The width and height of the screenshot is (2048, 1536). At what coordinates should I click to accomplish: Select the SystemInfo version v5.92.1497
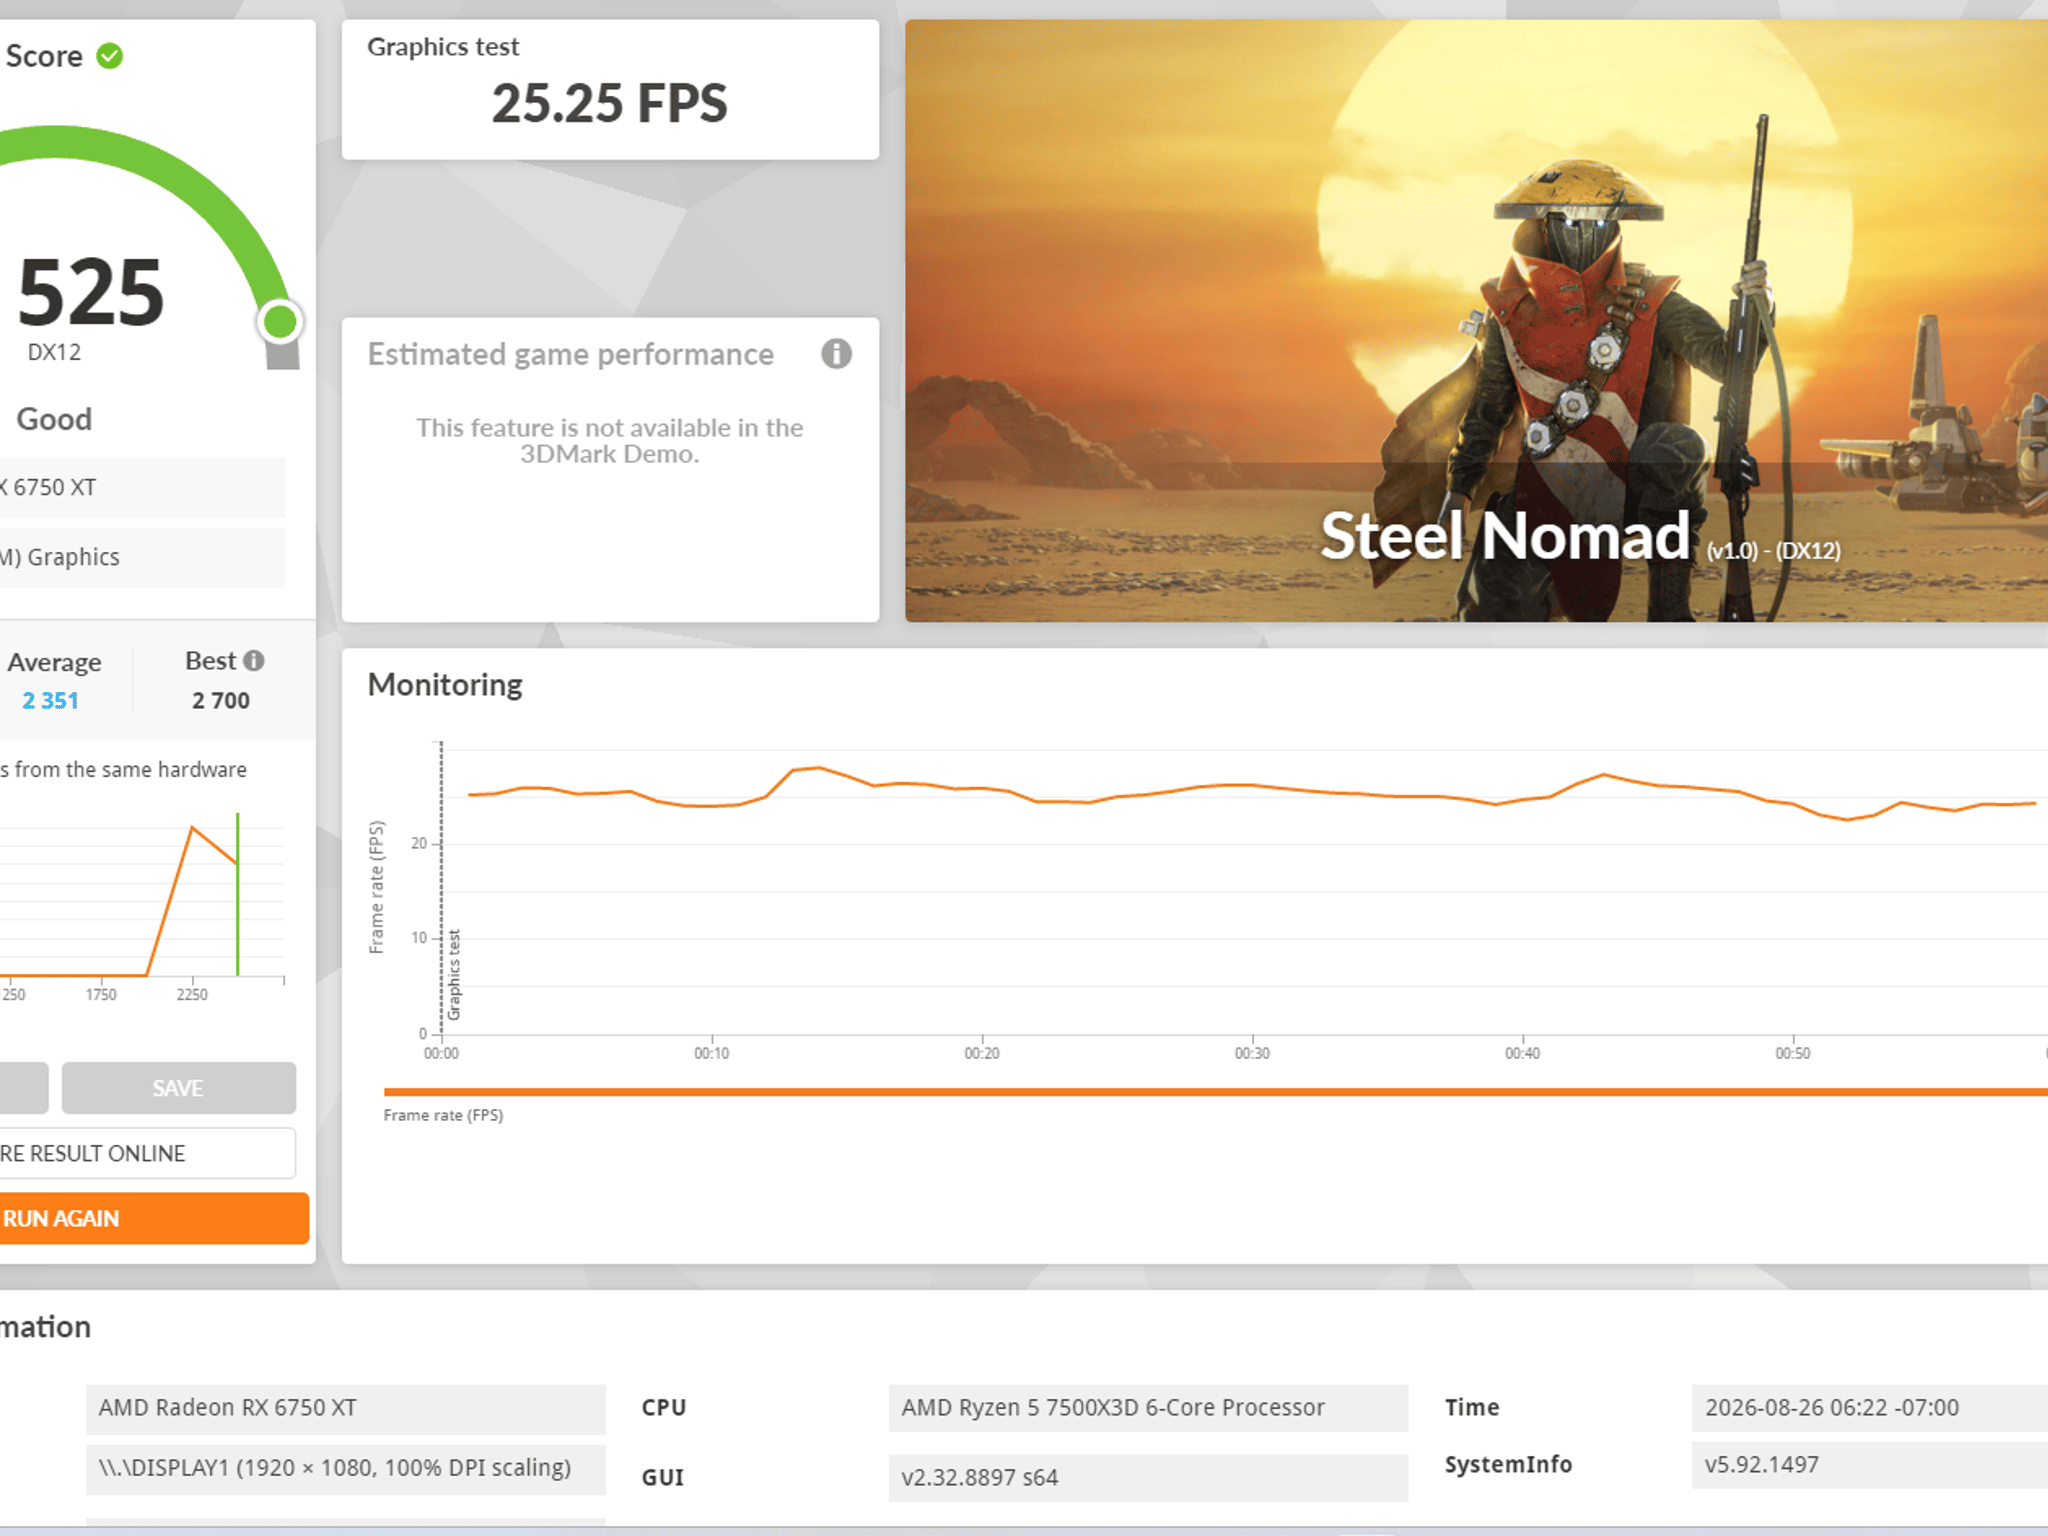pyautogui.click(x=1870, y=1465)
